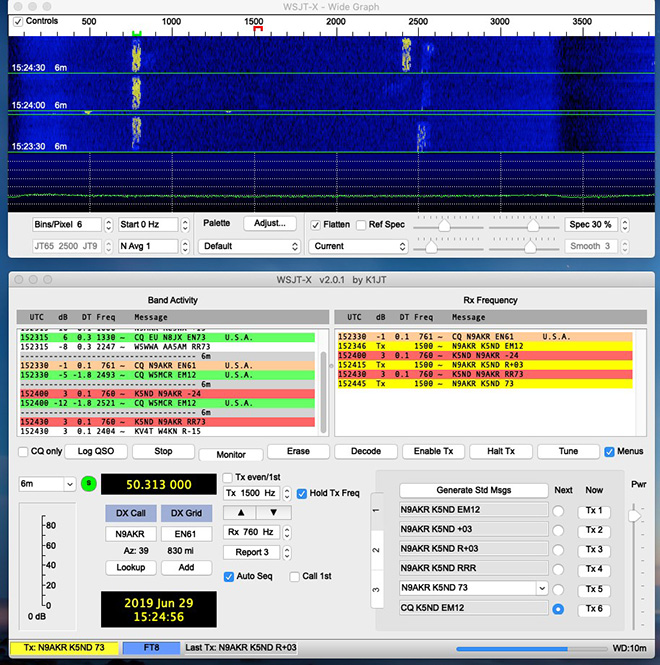The height and width of the screenshot is (665, 660).
Task: Click the N Avg stepper arrows
Action: pos(185,246)
